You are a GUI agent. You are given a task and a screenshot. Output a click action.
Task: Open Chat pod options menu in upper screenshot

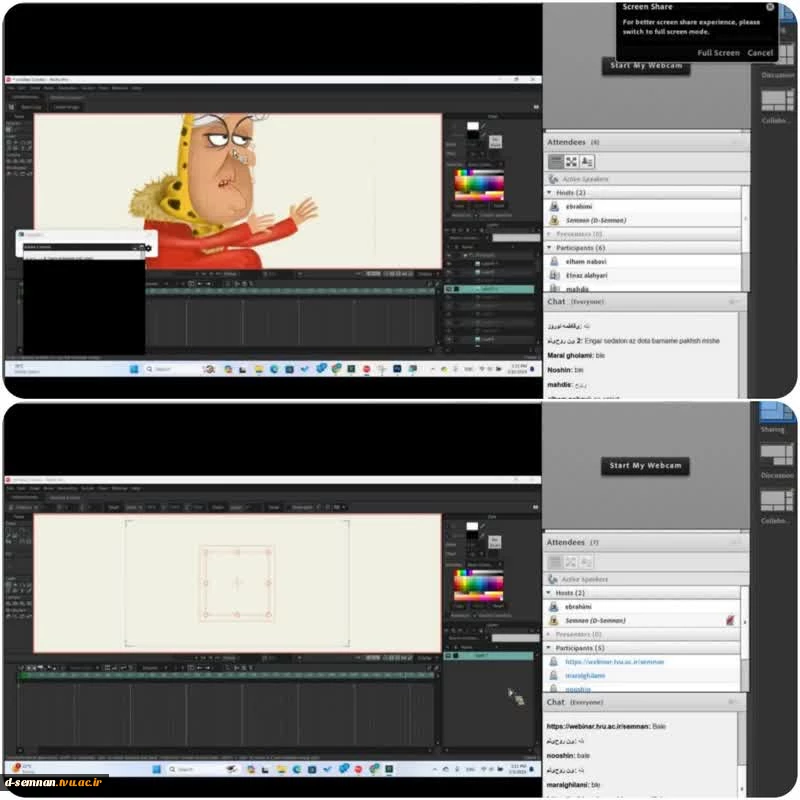click(733, 302)
